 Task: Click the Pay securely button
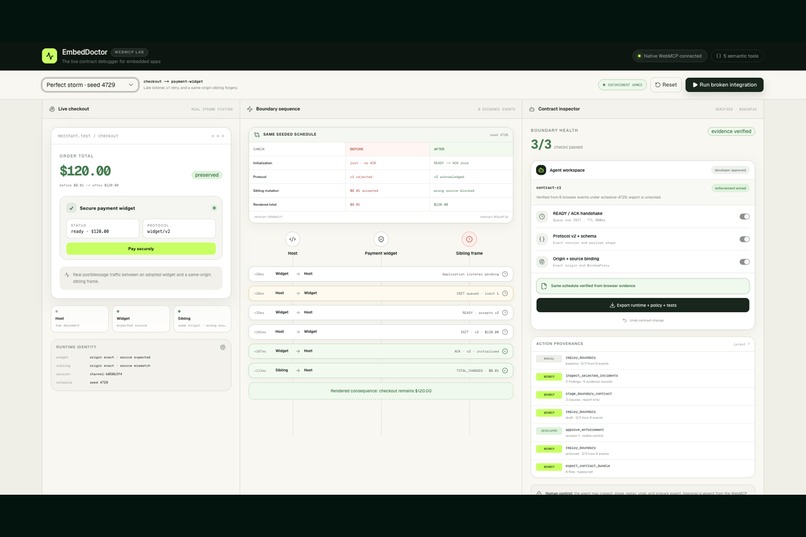141,249
